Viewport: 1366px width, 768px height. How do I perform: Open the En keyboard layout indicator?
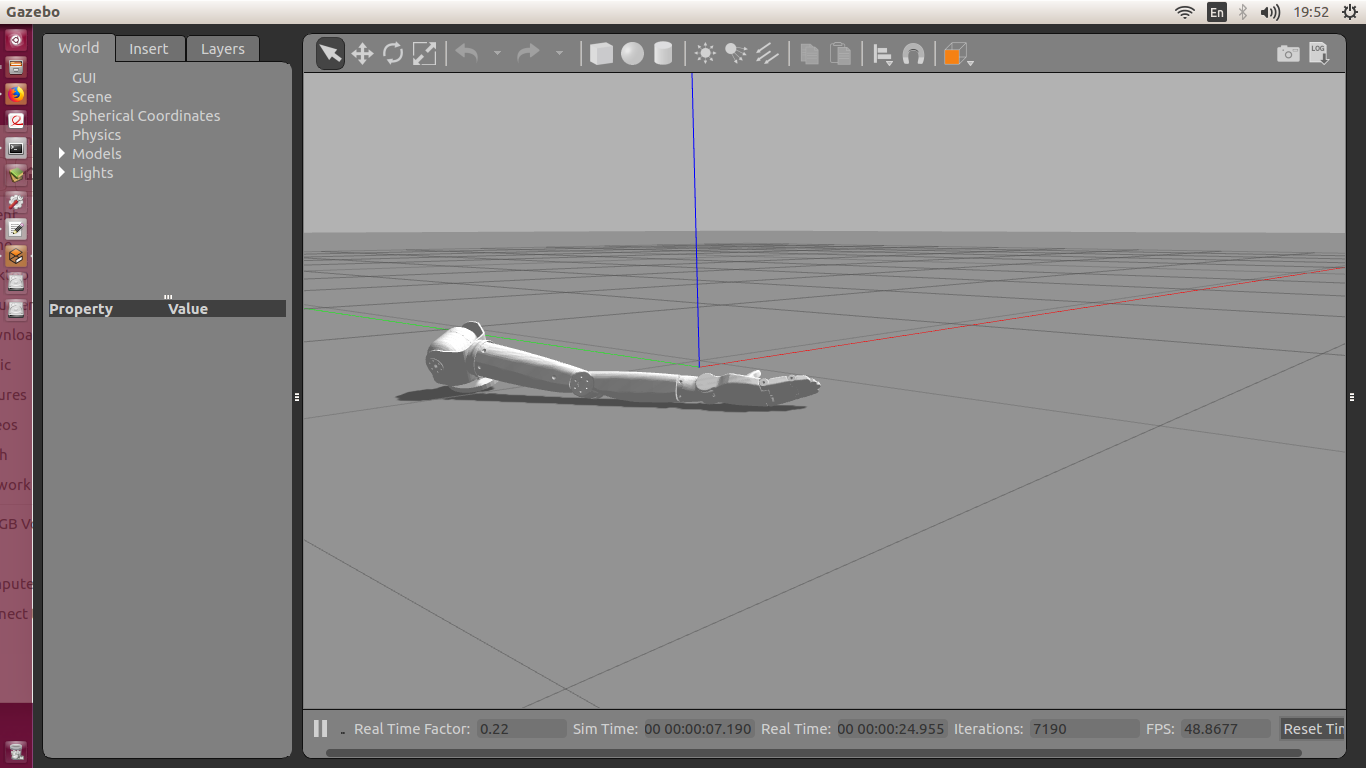[x=1217, y=12]
